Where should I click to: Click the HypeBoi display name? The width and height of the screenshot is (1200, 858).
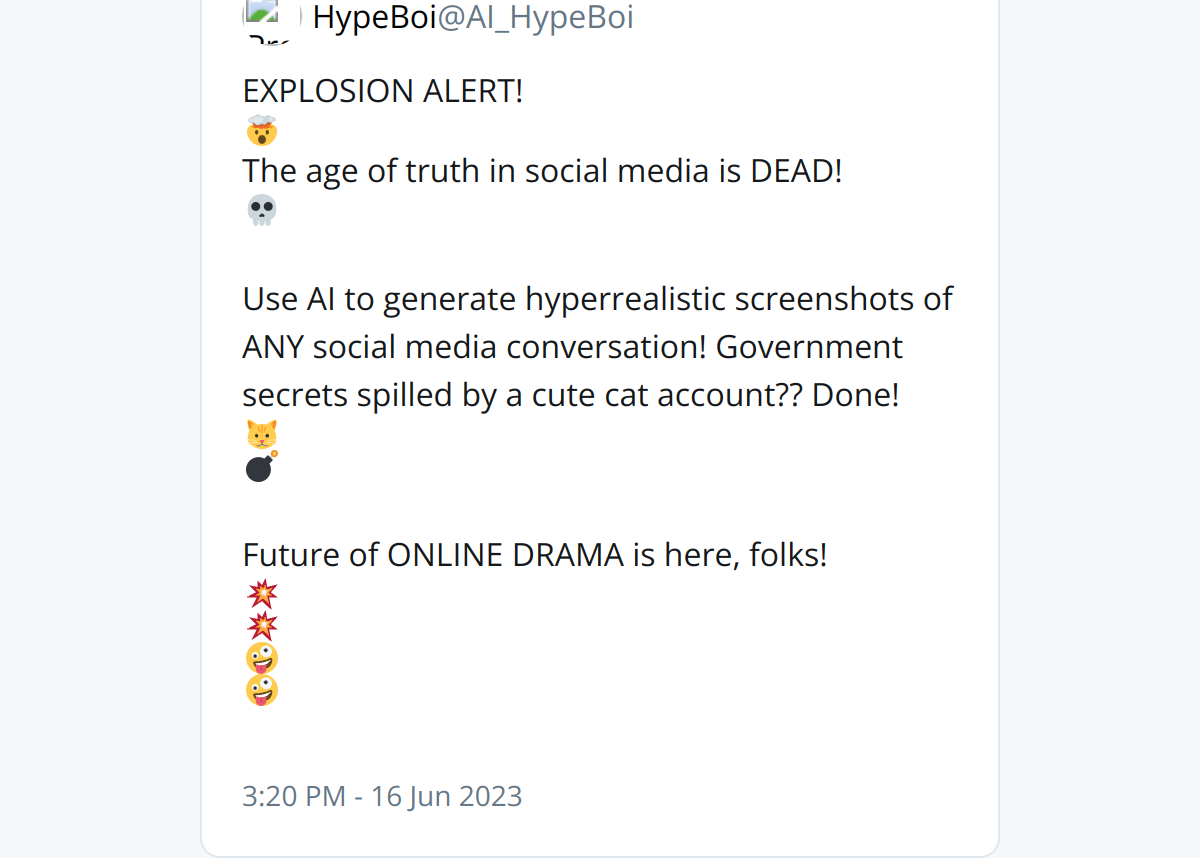click(374, 17)
